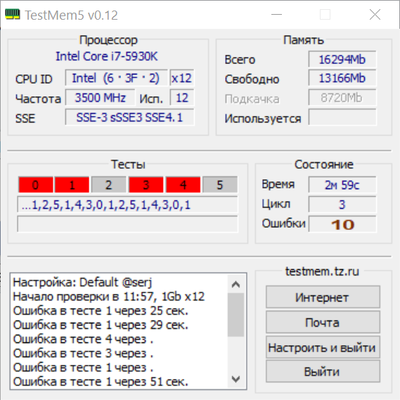Select red test block 3

pos(146,185)
